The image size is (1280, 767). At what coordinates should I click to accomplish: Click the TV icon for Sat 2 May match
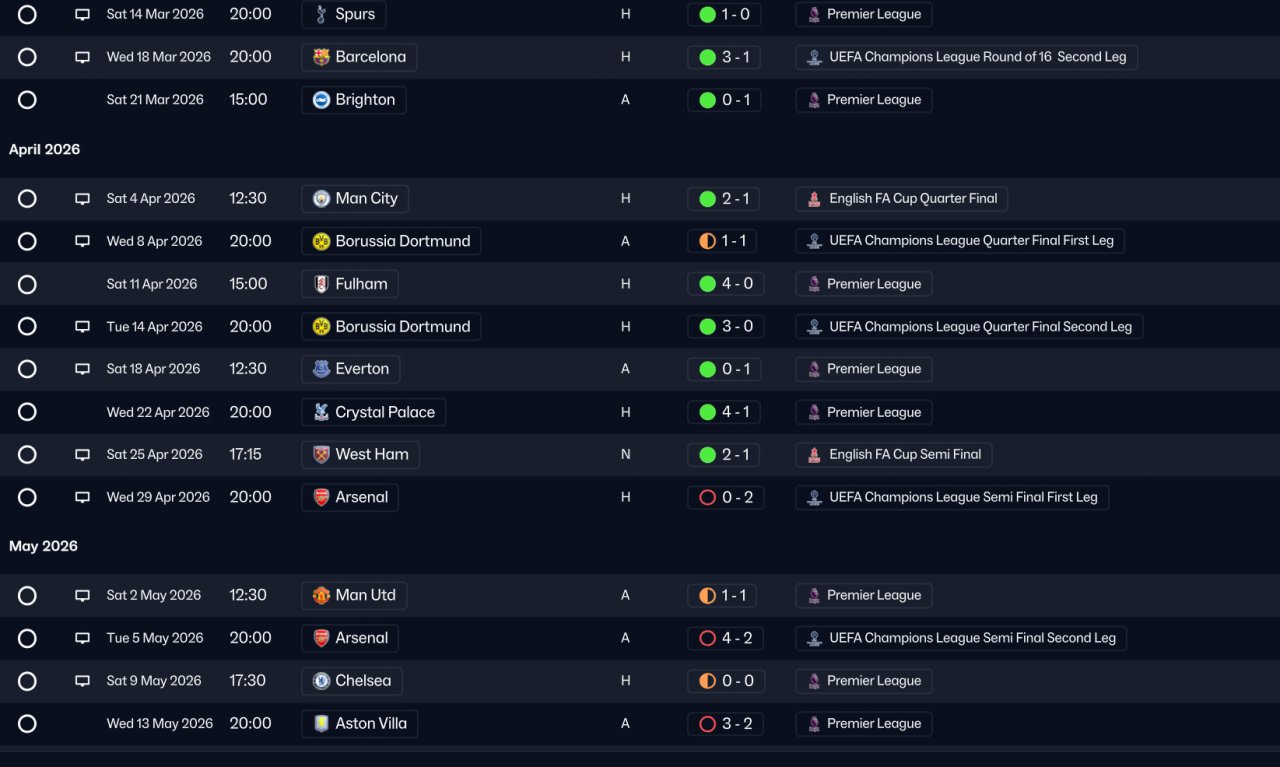click(82, 596)
